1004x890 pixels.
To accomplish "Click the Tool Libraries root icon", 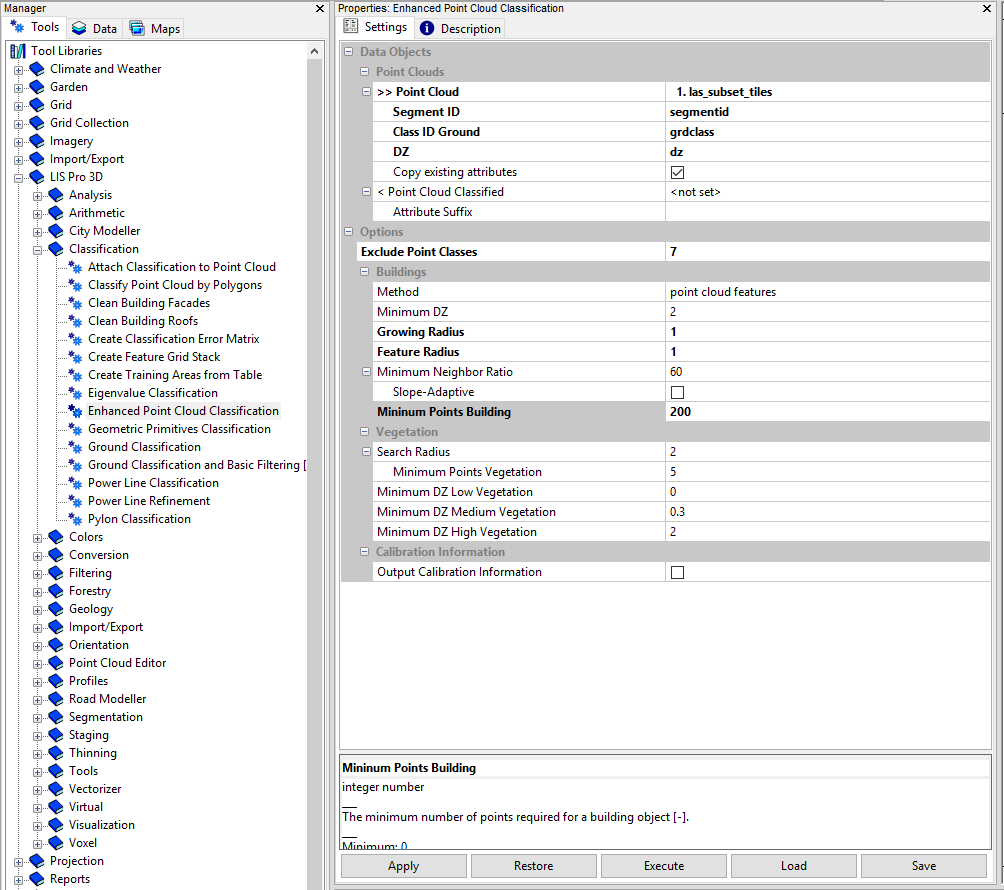I will tap(18, 51).
